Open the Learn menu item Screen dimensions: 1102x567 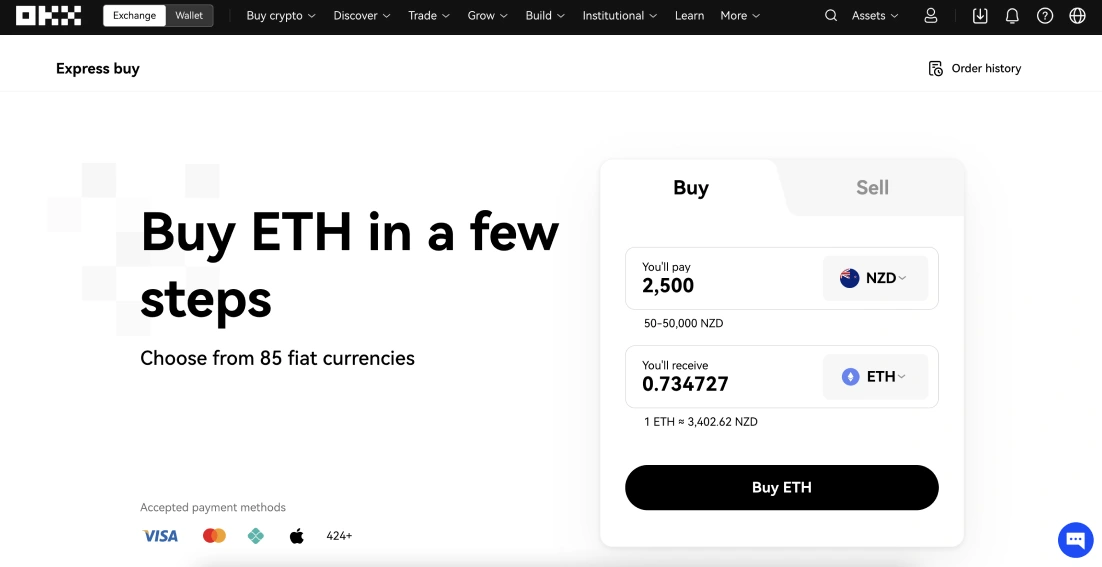click(689, 15)
